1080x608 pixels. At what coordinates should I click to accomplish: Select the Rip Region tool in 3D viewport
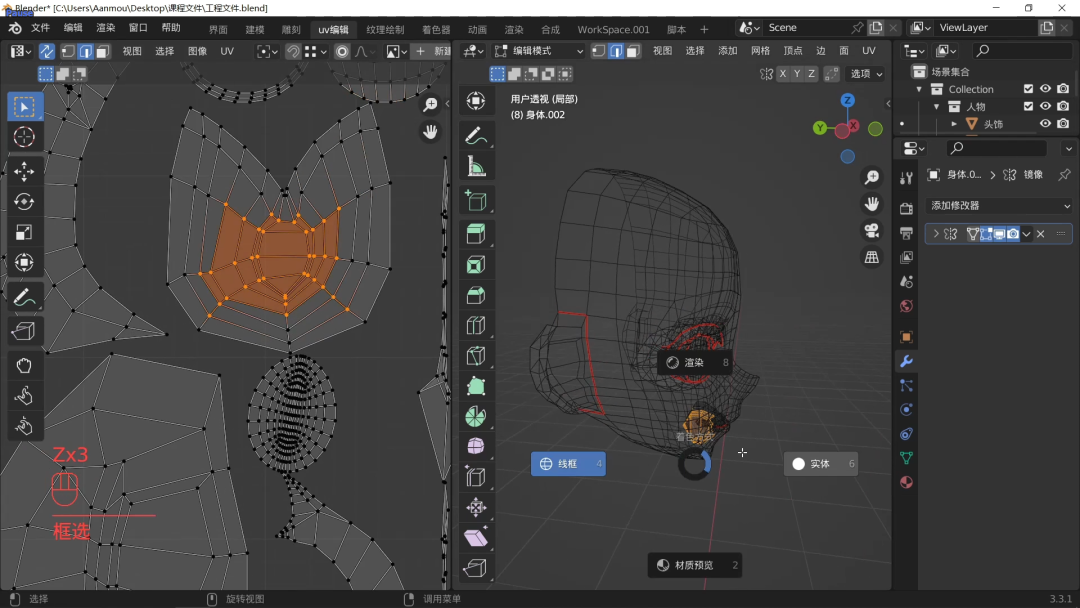(x=476, y=568)
